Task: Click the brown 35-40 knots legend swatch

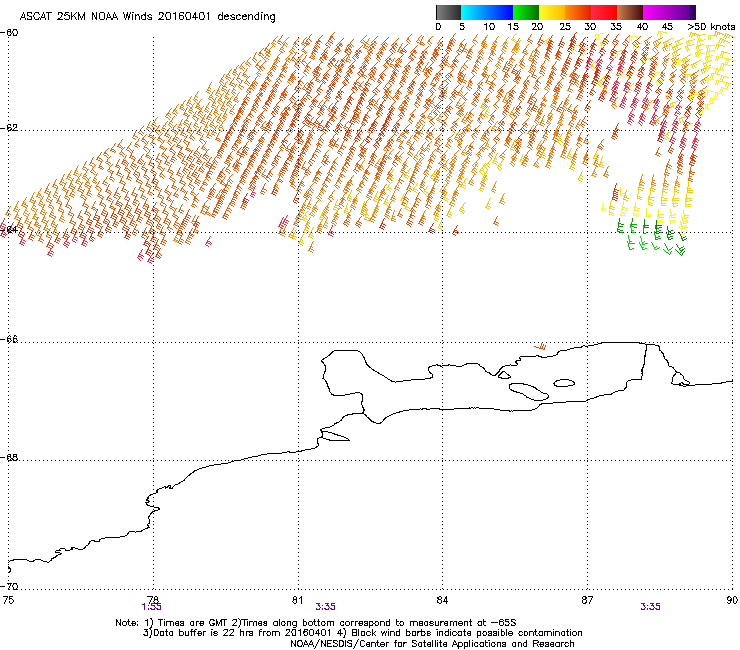Action: tap(630, 12)
